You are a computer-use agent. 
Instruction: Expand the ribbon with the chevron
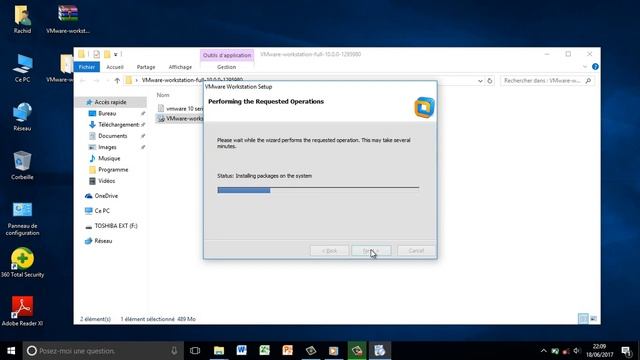coord(584,67)
